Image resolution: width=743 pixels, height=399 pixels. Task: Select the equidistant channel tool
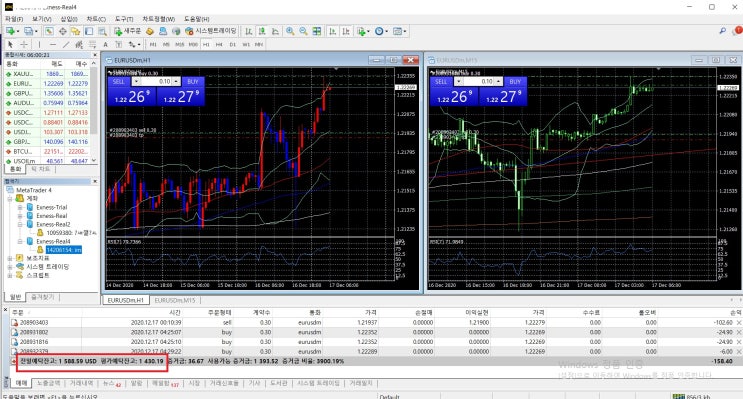click(x=79, y=44)
